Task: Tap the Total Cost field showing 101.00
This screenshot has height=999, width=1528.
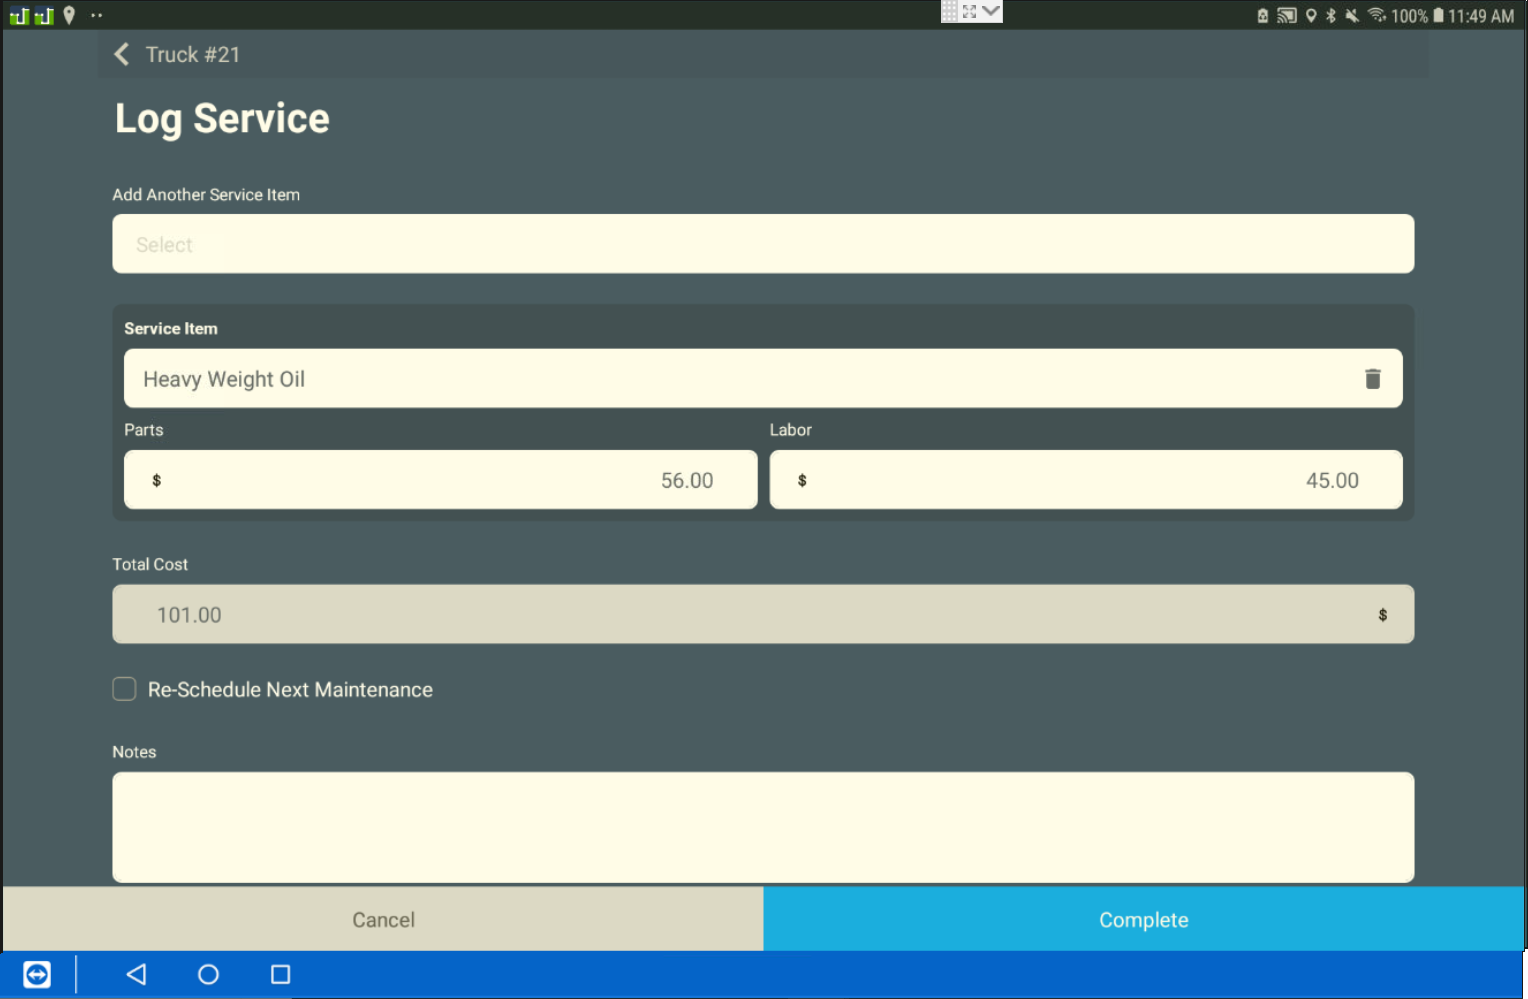Action: click(762, 615)
